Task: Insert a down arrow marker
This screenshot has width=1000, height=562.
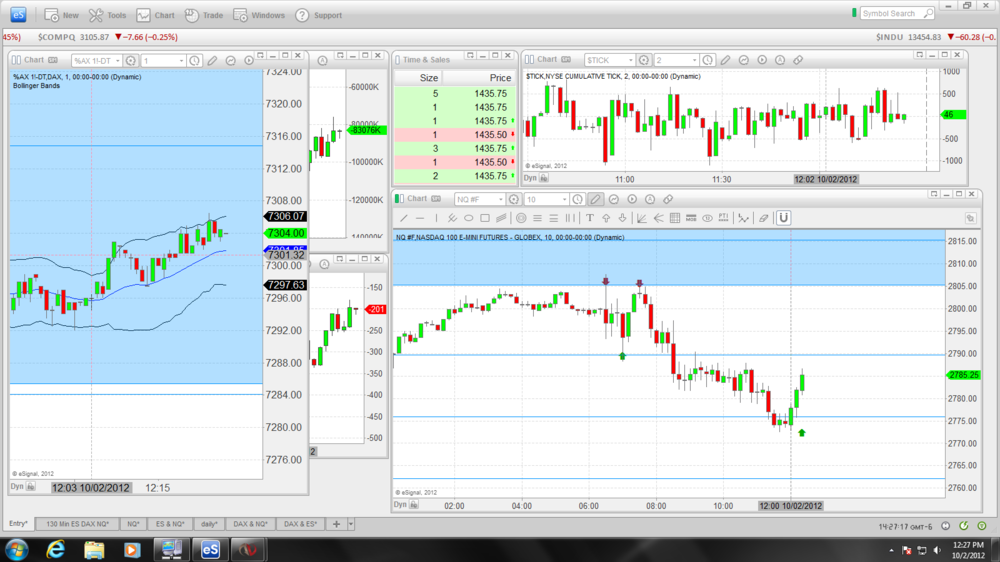Action: tap(622, 218)
